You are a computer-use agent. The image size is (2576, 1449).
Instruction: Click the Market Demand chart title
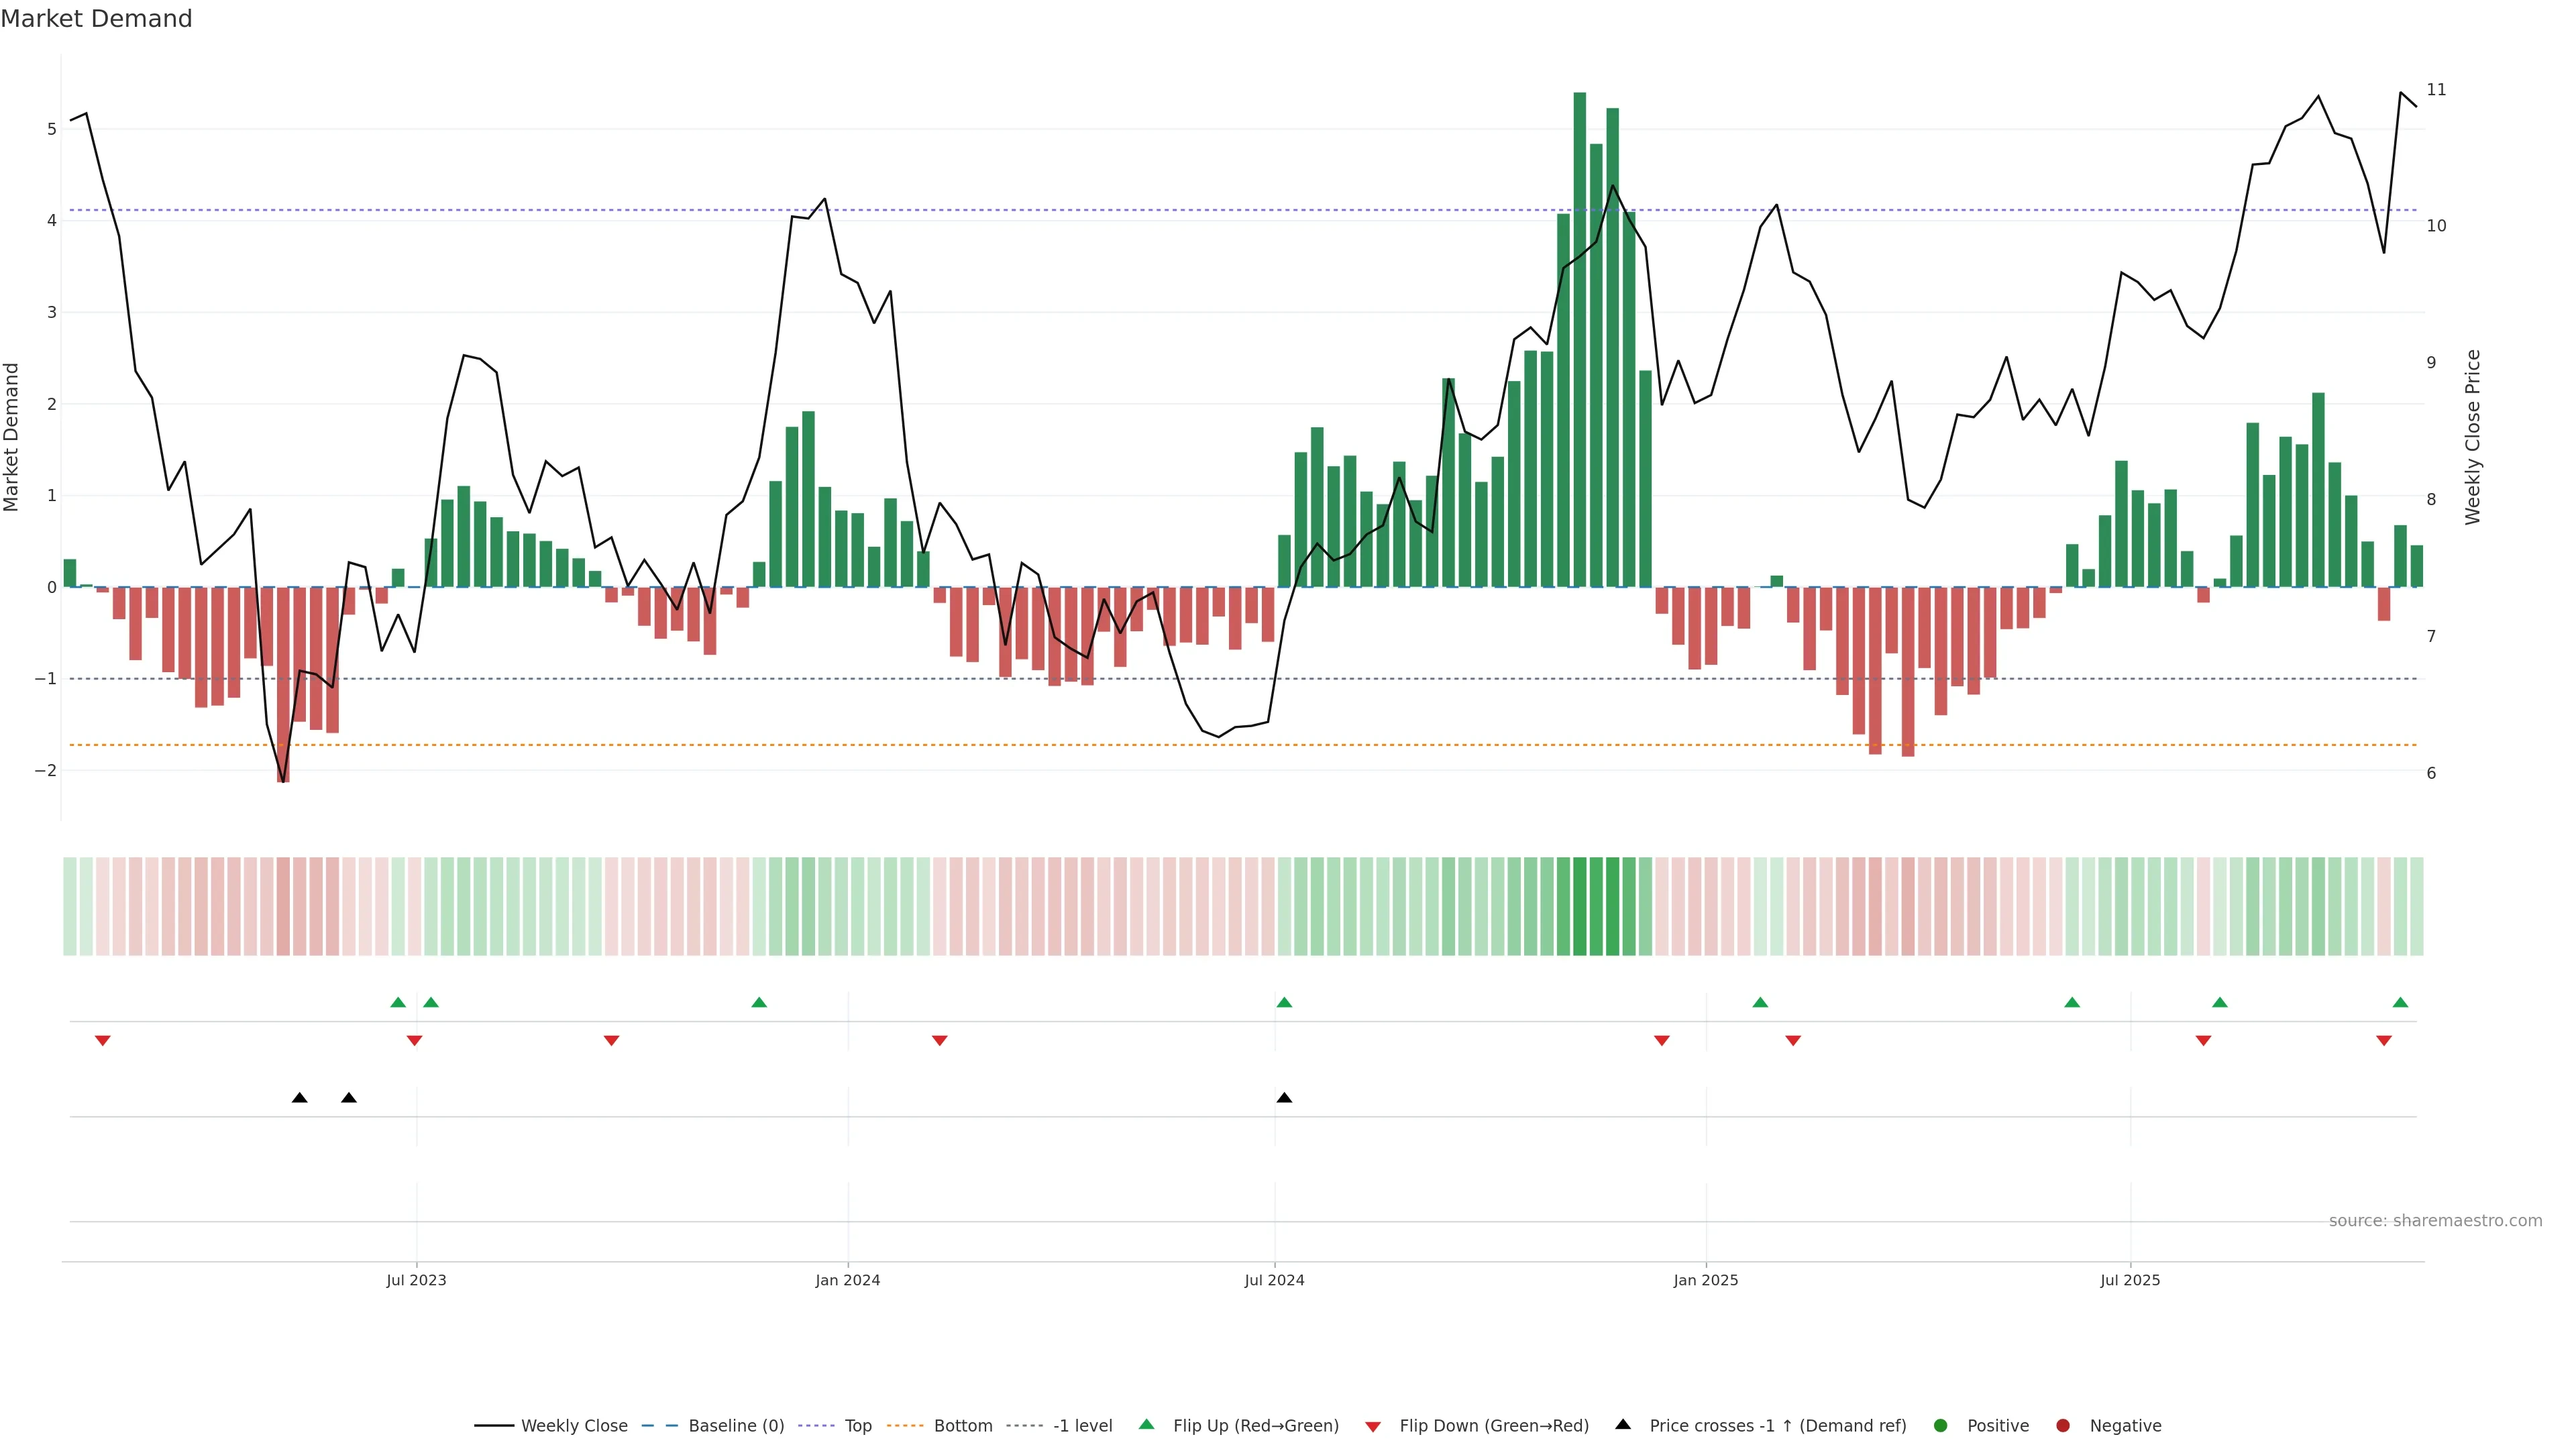coord(96,19)
